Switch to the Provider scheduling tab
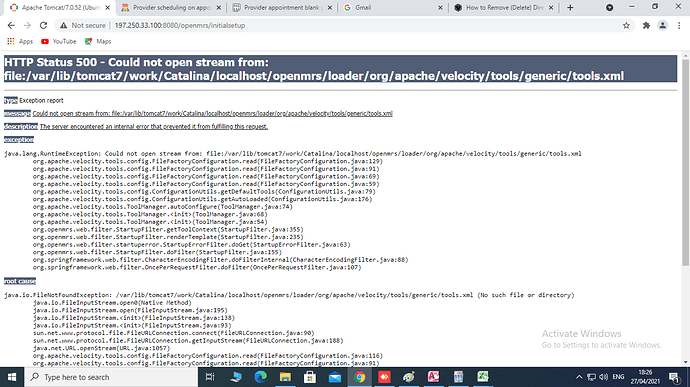Viewport: 690px width, 387px height. point(172,7)
